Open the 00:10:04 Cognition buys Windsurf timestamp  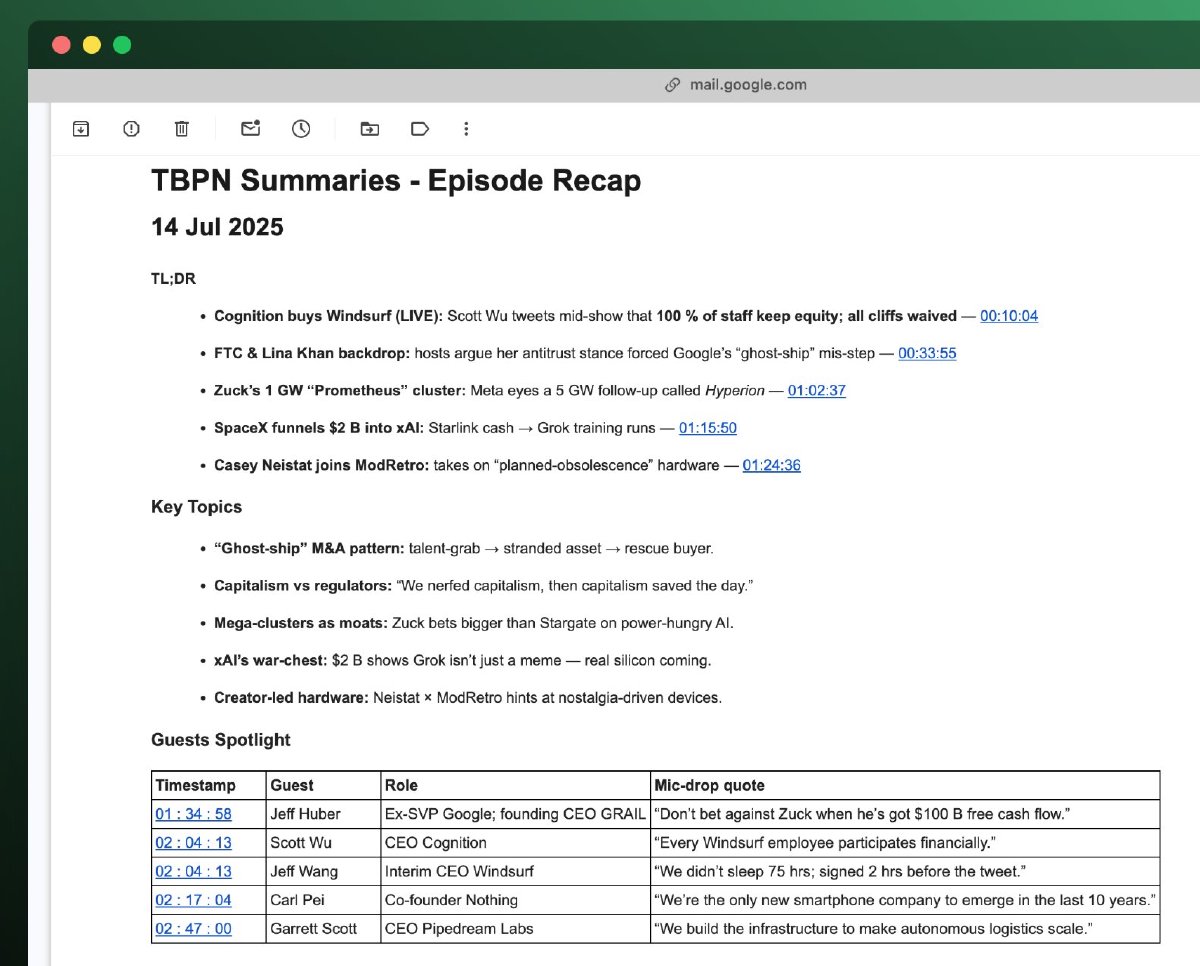(x=1009, y=316)
